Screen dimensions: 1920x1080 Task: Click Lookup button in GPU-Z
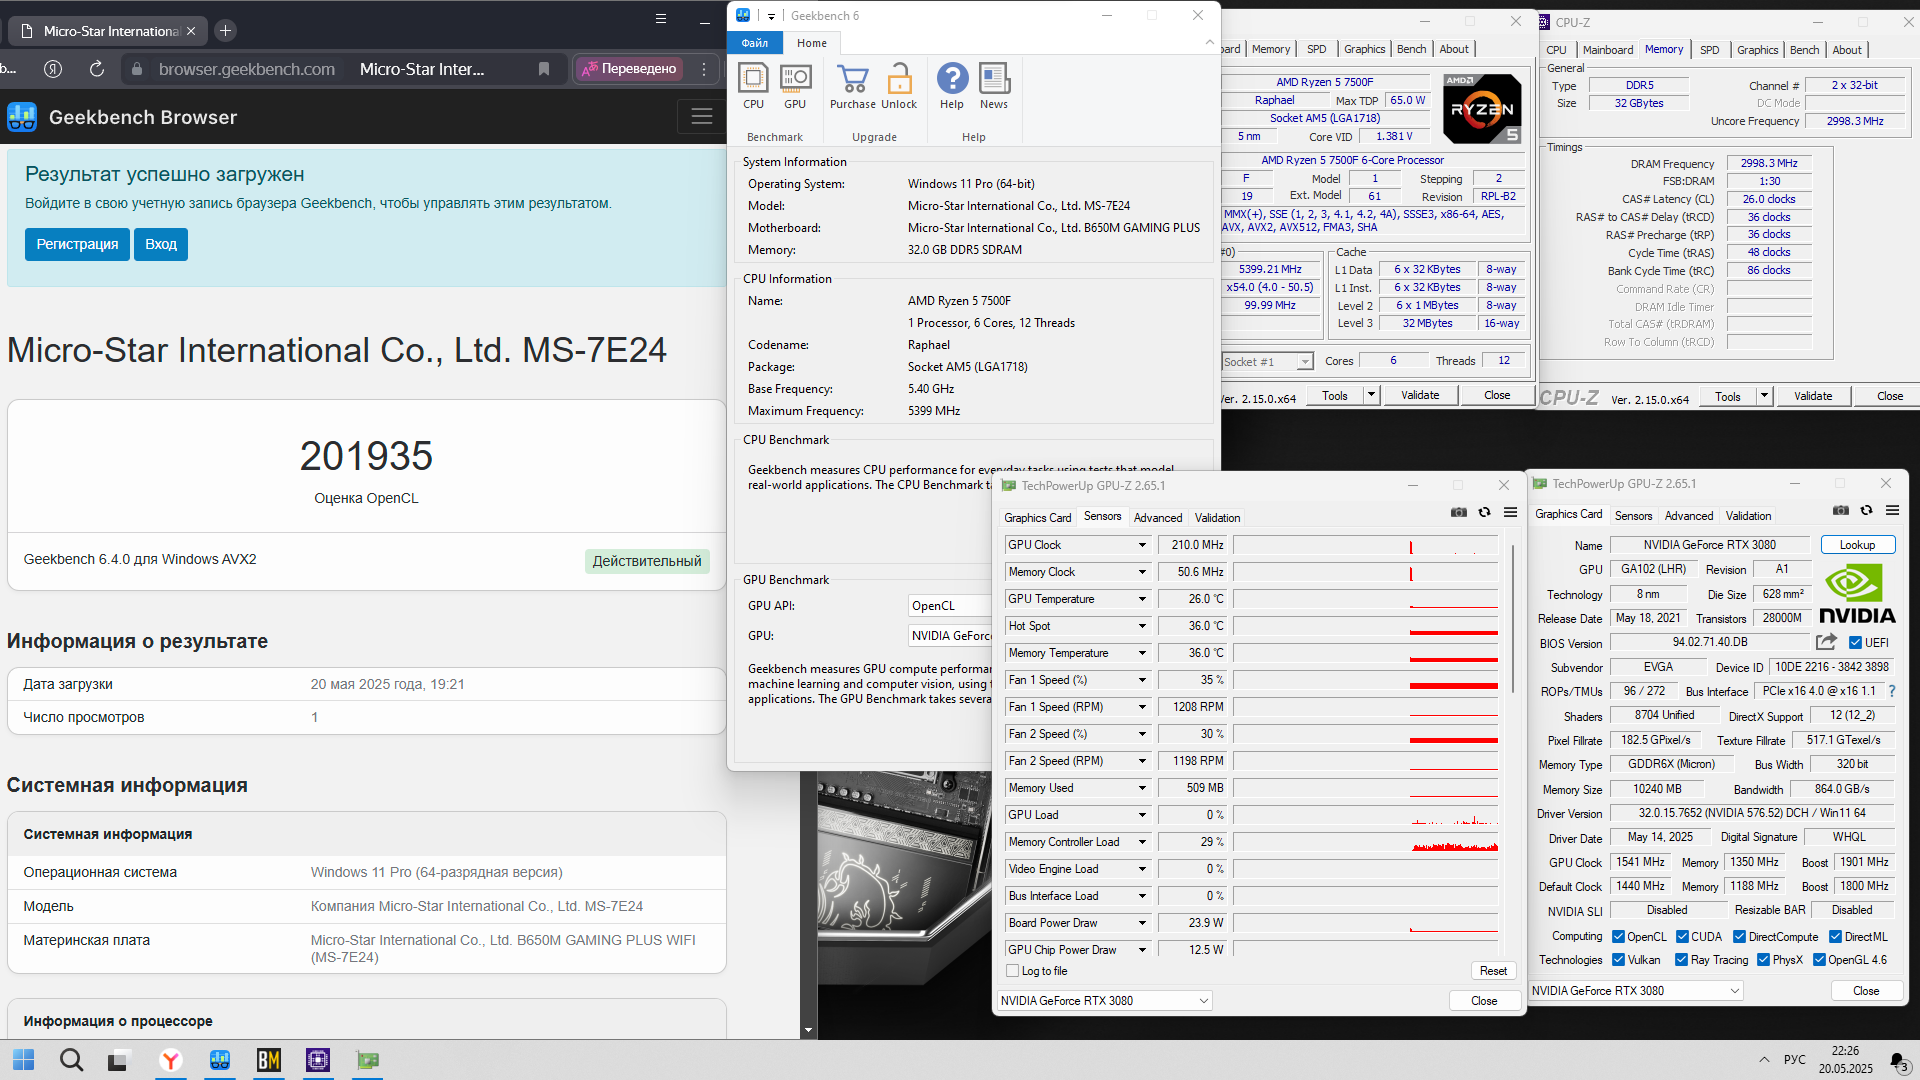(1858, 545)
